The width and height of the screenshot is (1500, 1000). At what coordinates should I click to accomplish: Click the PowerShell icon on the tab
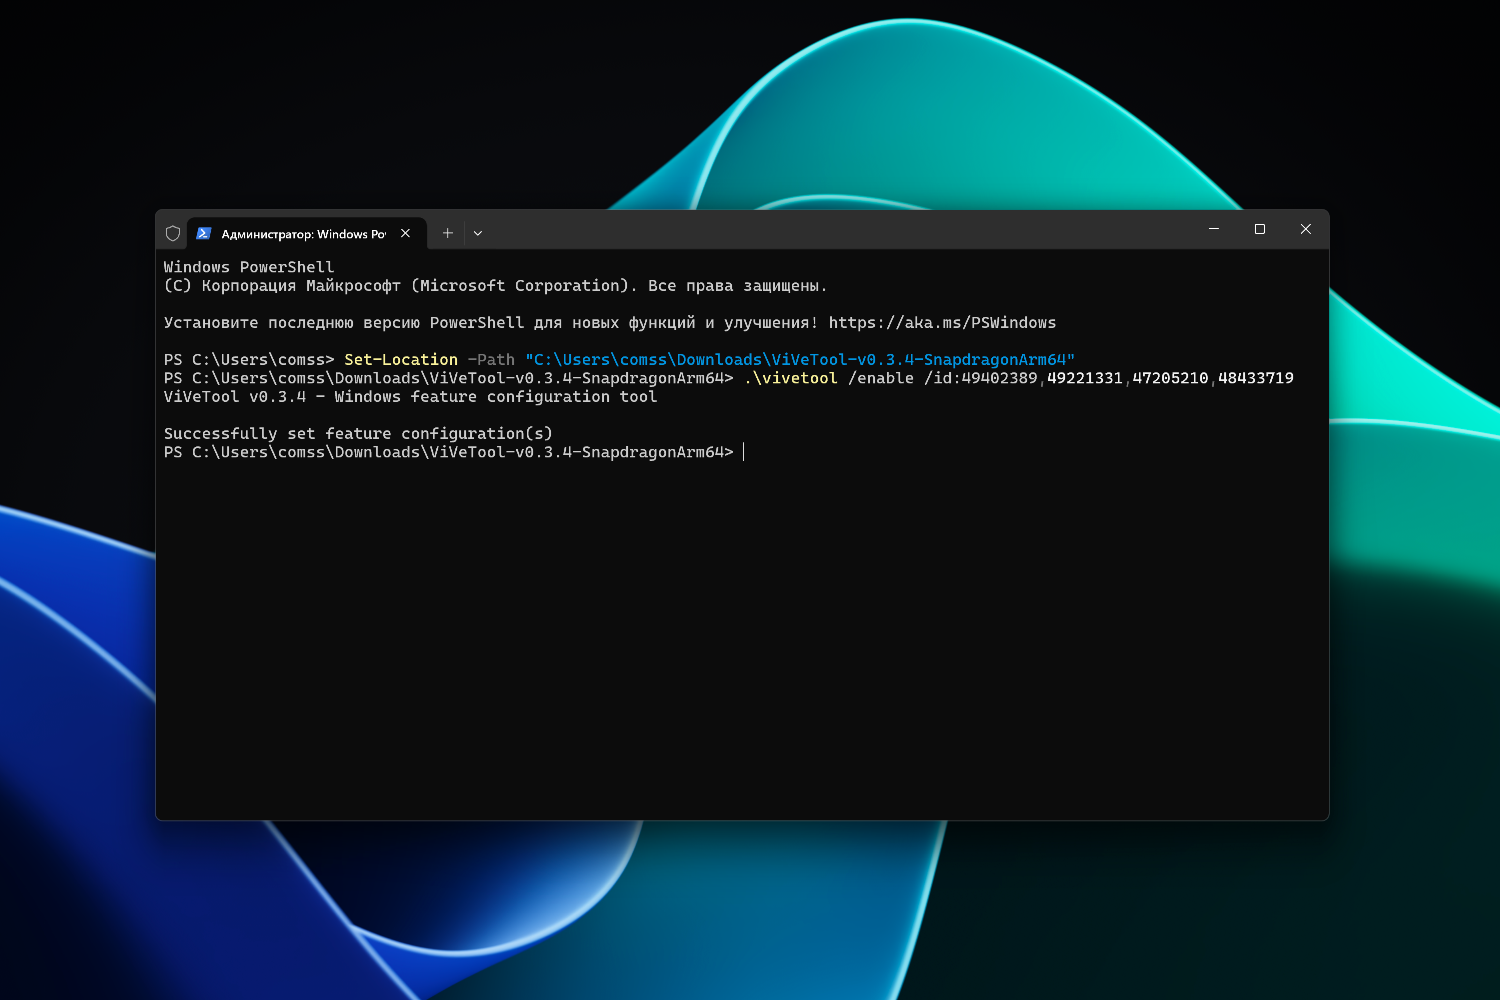[204, 233]
